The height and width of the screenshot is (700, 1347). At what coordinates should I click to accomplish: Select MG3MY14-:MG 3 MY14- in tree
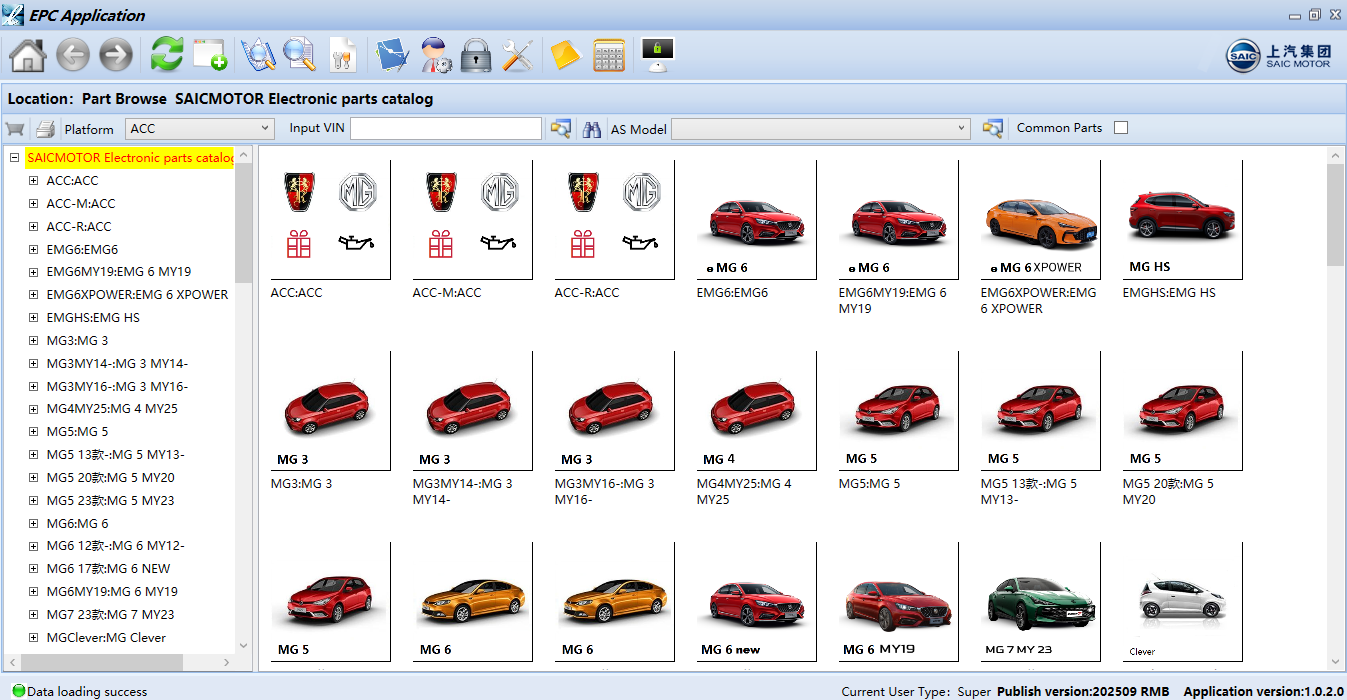pos(117,363)
